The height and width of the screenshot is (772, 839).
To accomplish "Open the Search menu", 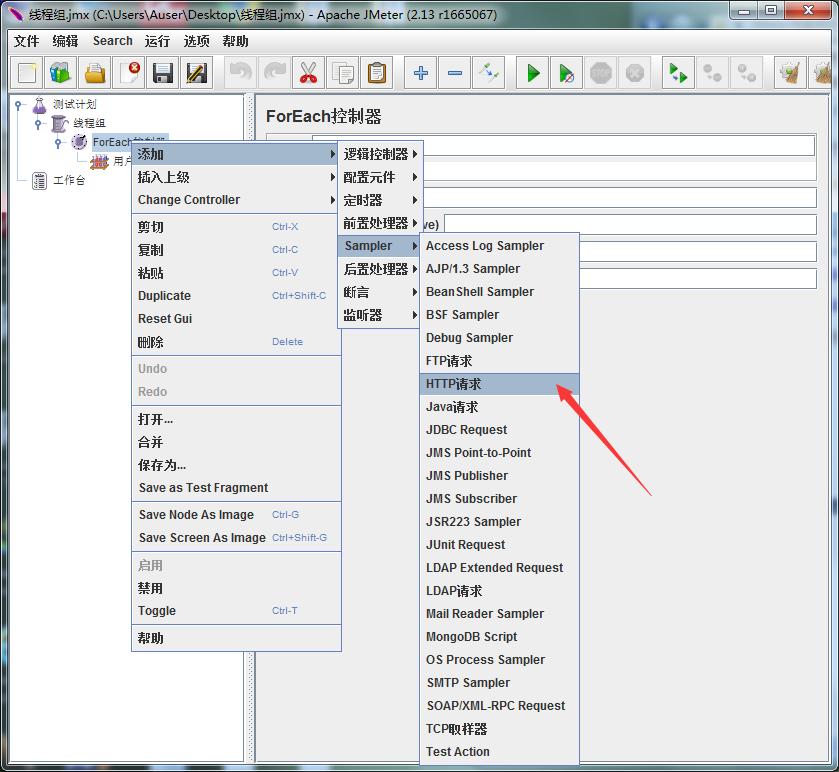I will pos(112,41).
